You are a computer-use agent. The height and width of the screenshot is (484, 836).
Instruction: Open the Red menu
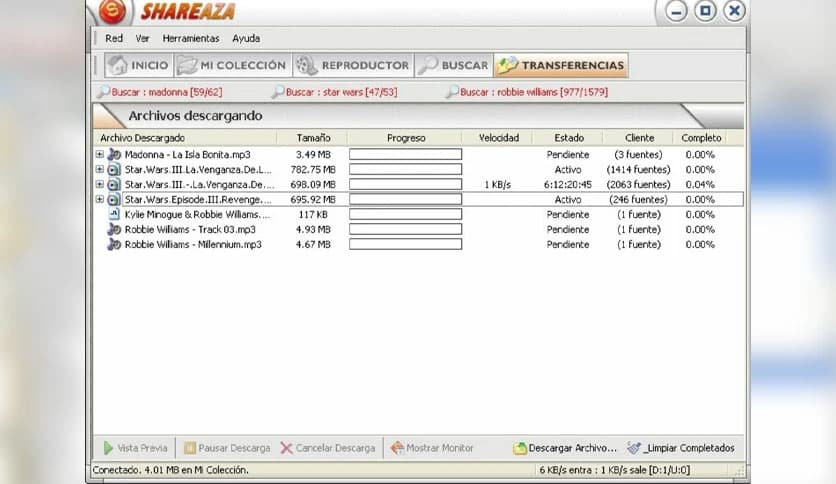point(114,38)
